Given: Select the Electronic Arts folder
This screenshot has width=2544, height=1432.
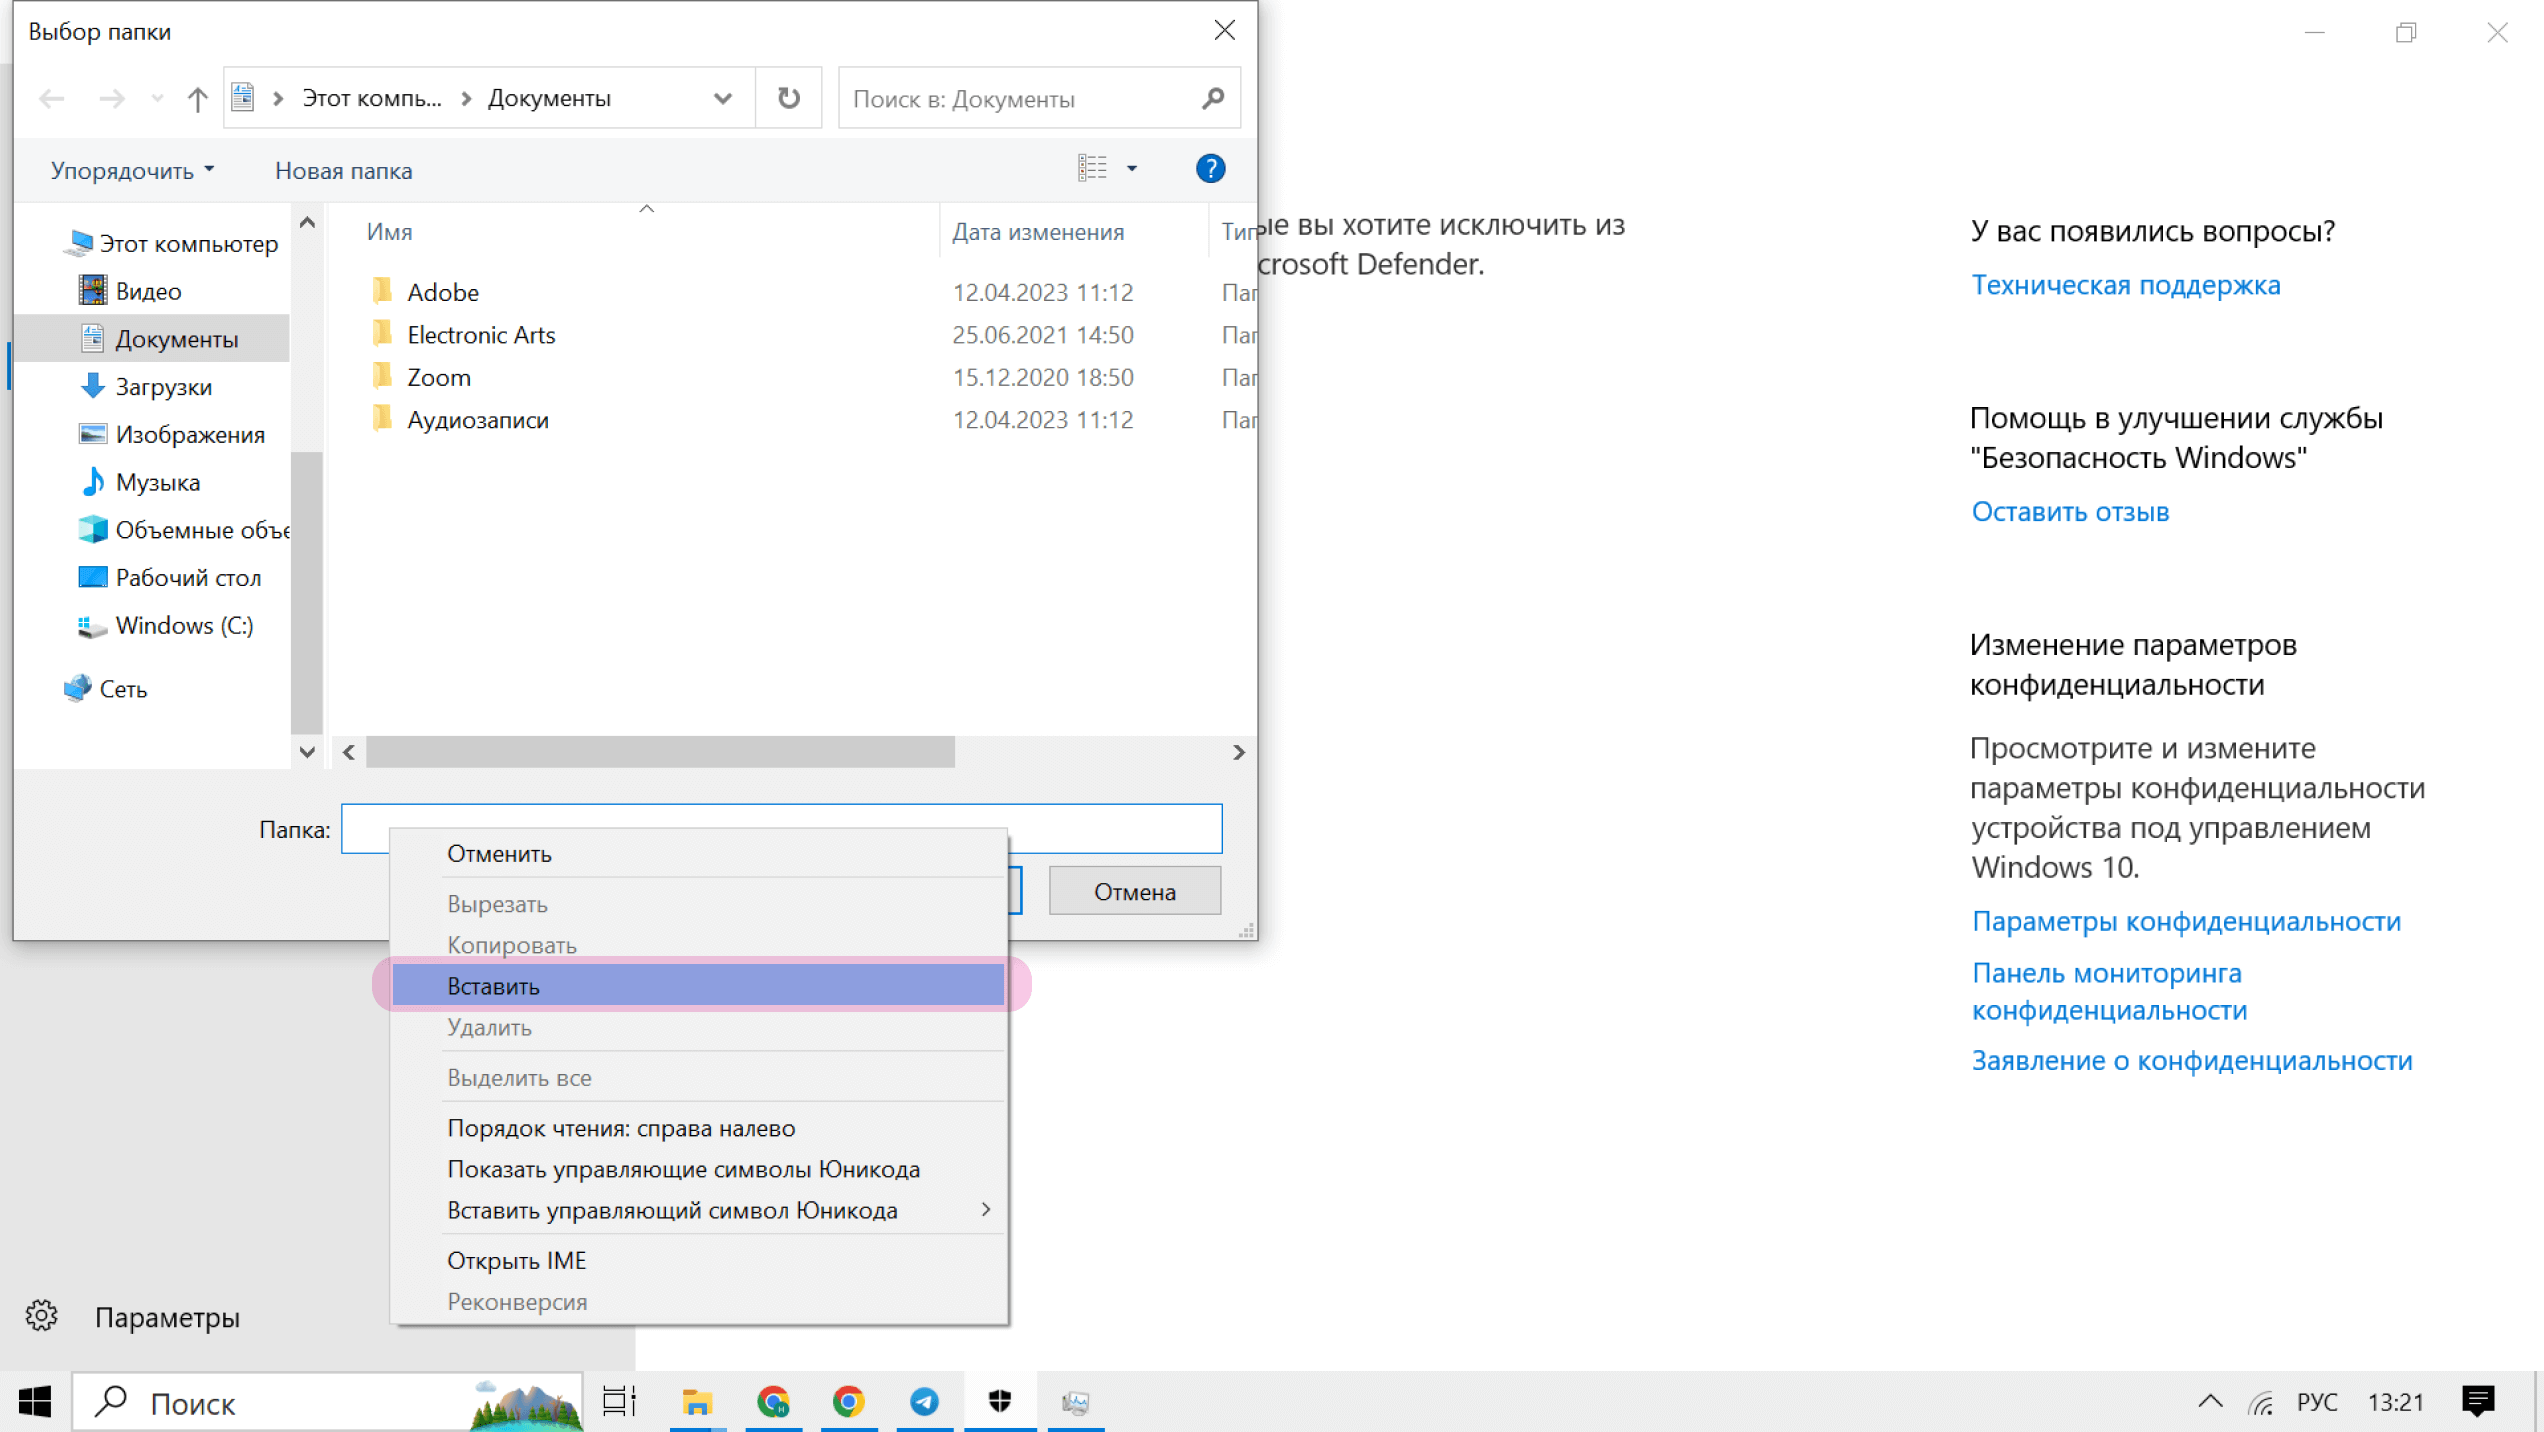Looking at the screenshot, I should 481,335.
